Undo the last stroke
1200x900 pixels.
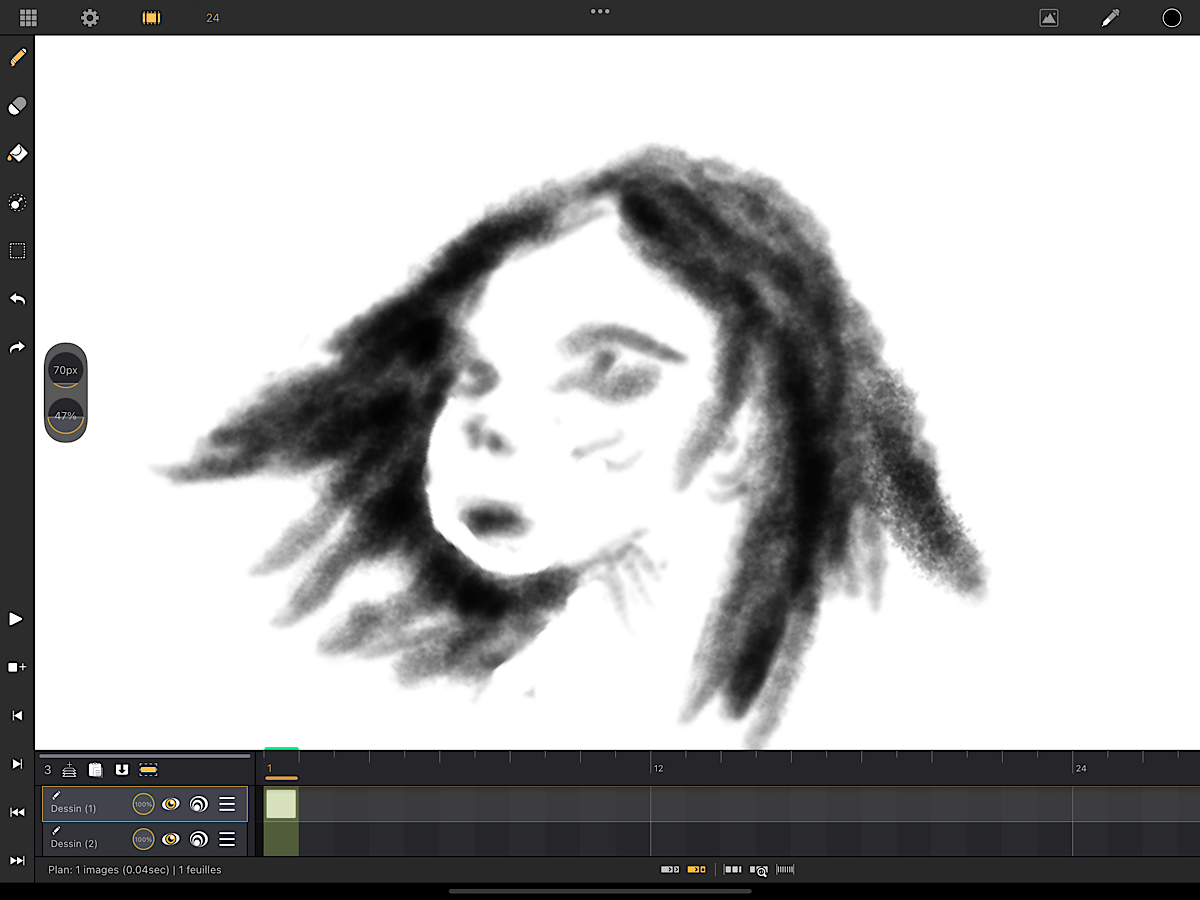[x=17, y=299]
